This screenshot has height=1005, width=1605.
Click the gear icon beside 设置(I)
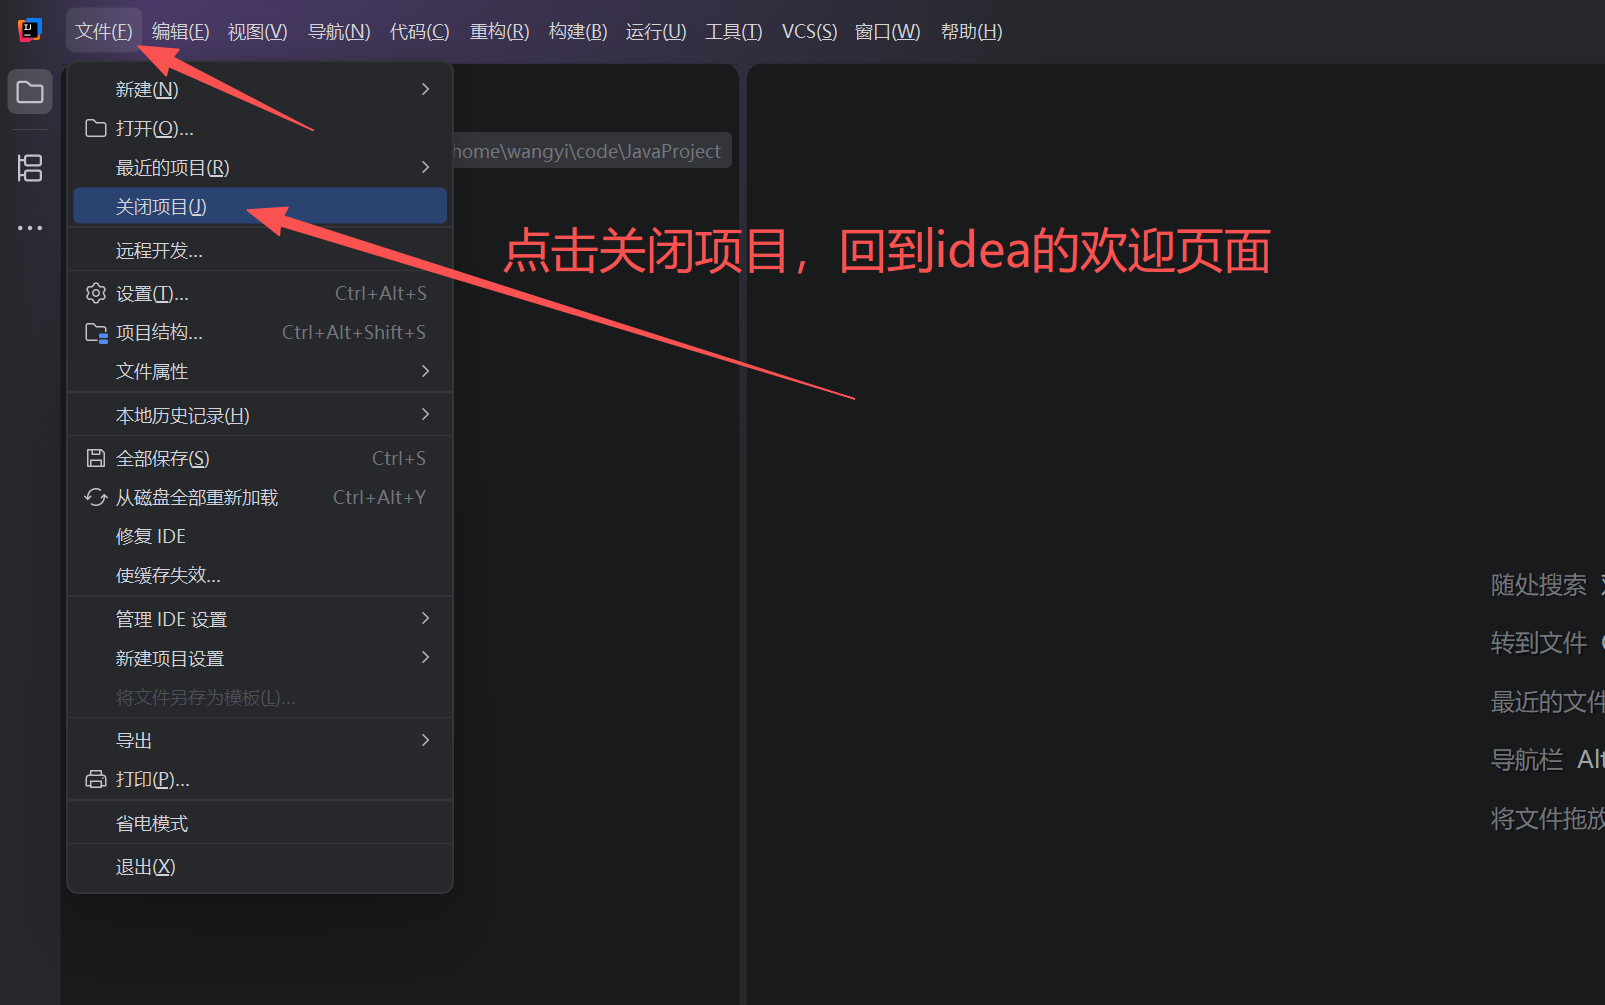[x=95, y=292]
